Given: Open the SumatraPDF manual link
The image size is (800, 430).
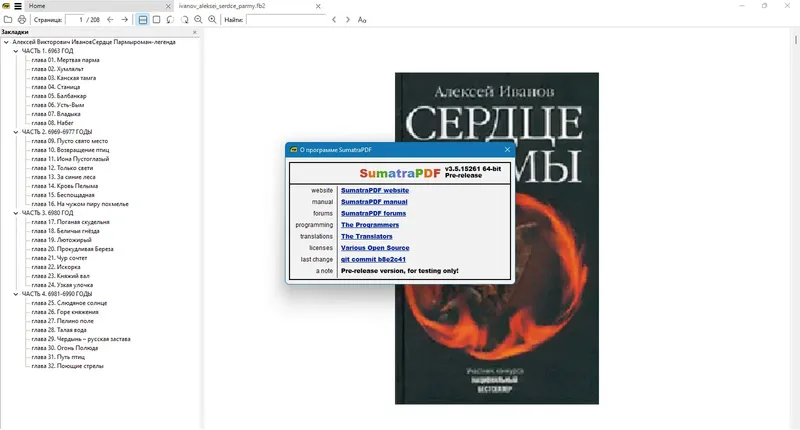Looking at the screenshot, I should [374, 202].
